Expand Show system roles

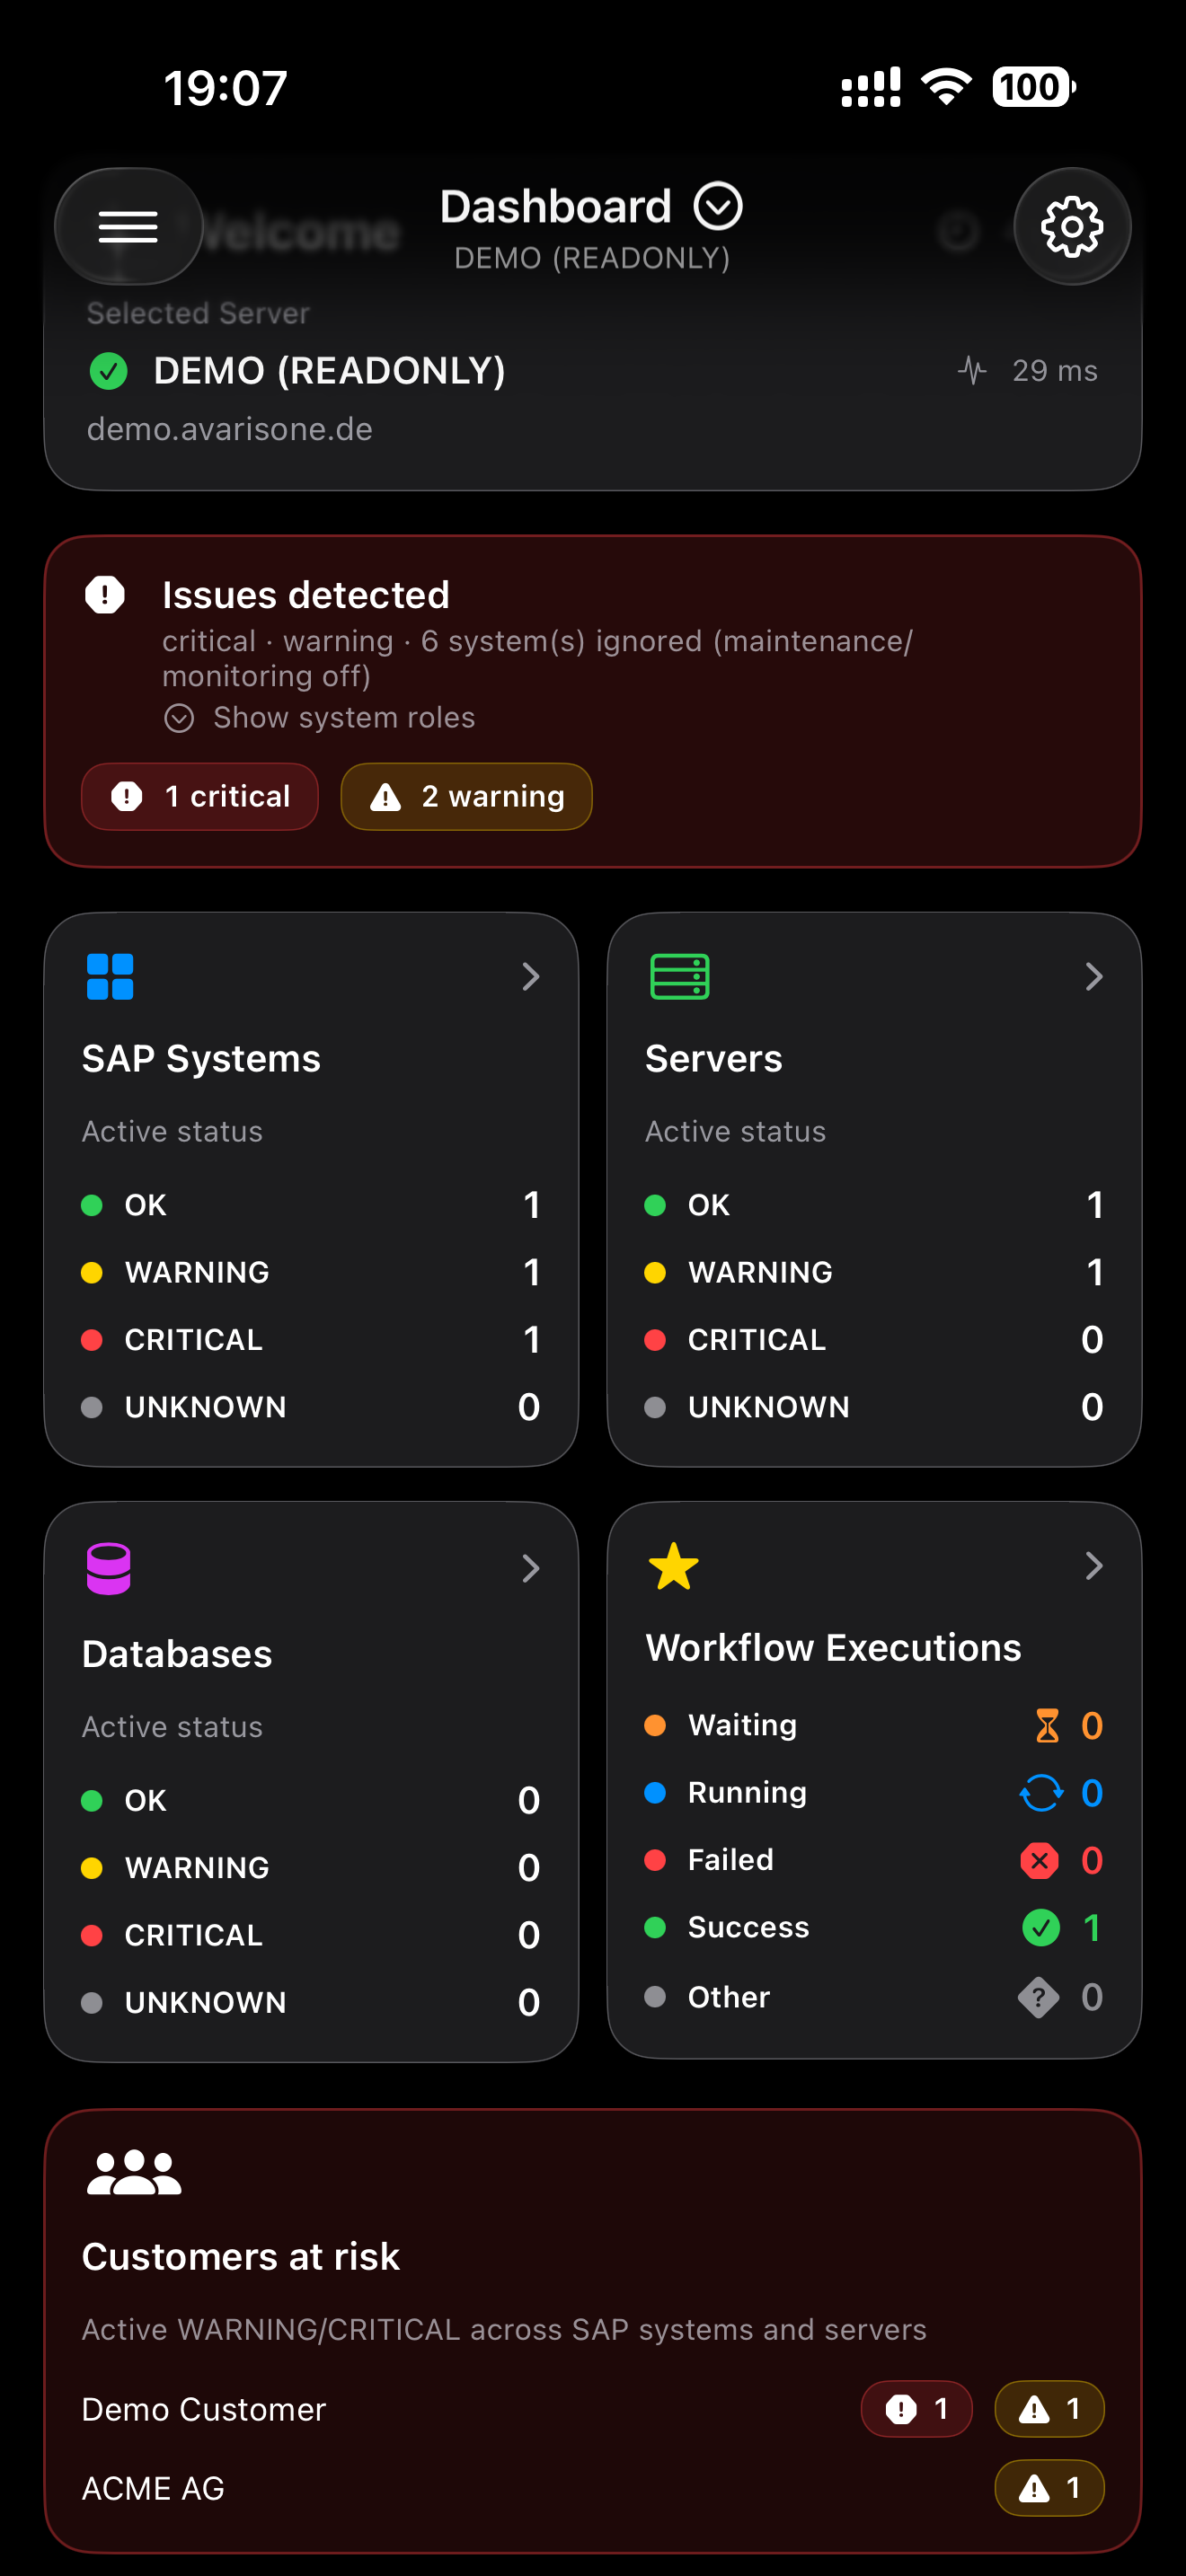coord(320,718)
